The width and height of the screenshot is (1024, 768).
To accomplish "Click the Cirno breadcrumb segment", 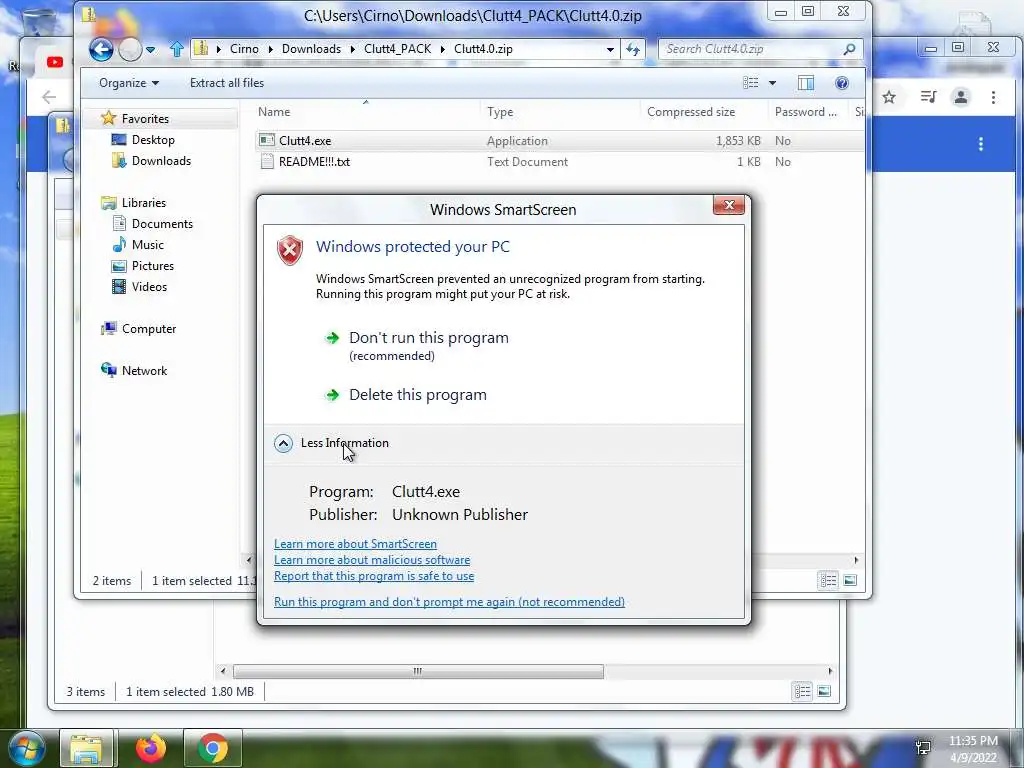I will 244,49.
